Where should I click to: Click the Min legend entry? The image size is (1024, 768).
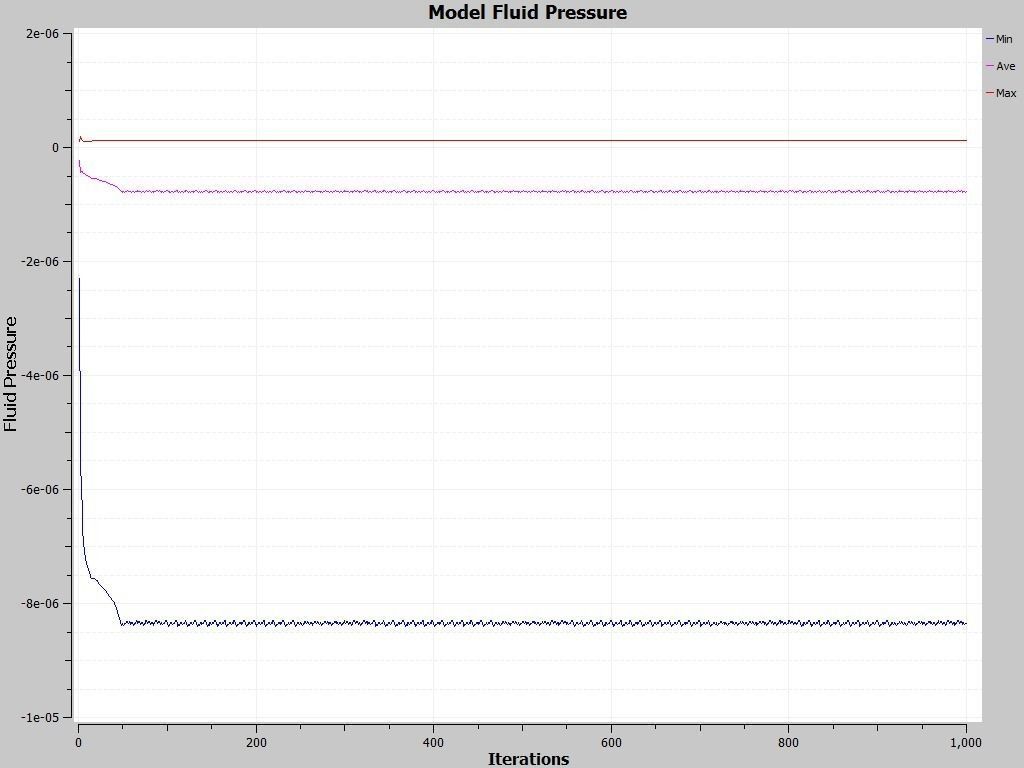click(1000, 39)
